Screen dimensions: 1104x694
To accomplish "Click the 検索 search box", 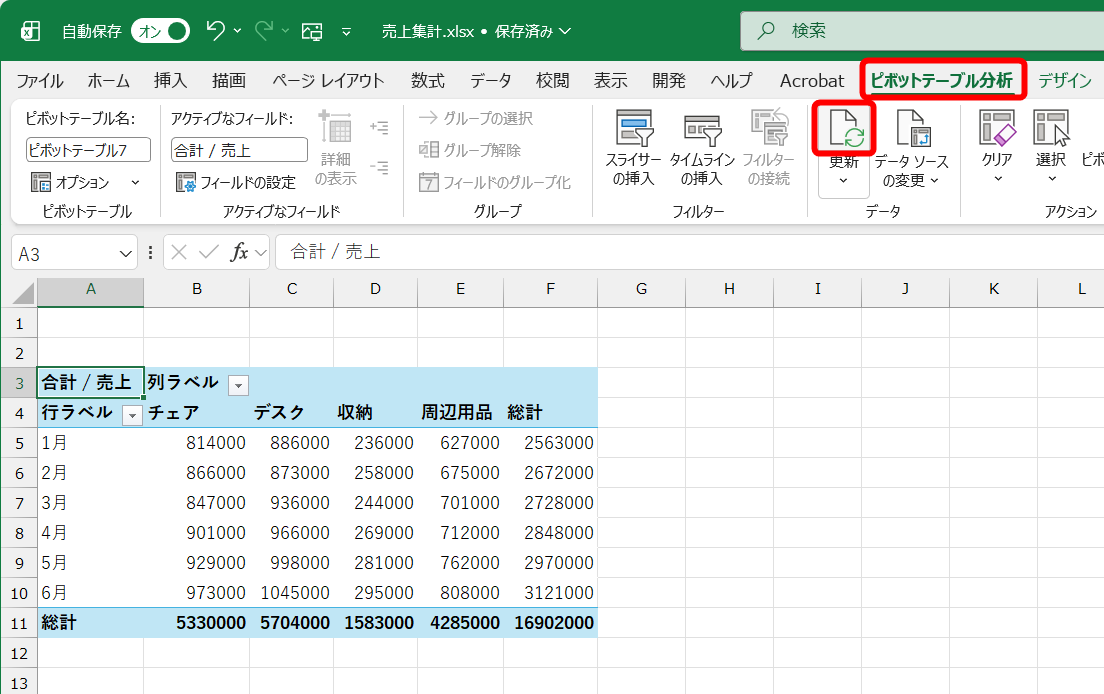I will (922, 31).
